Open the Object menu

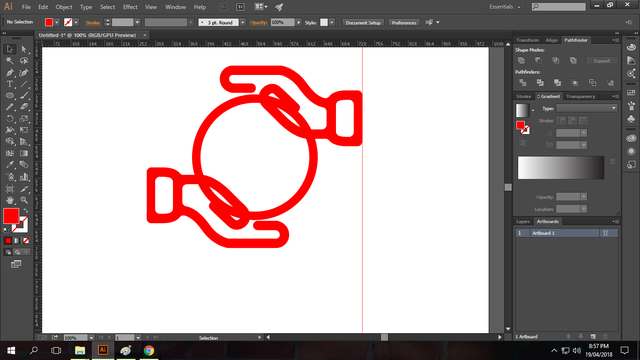coord(64,7)
